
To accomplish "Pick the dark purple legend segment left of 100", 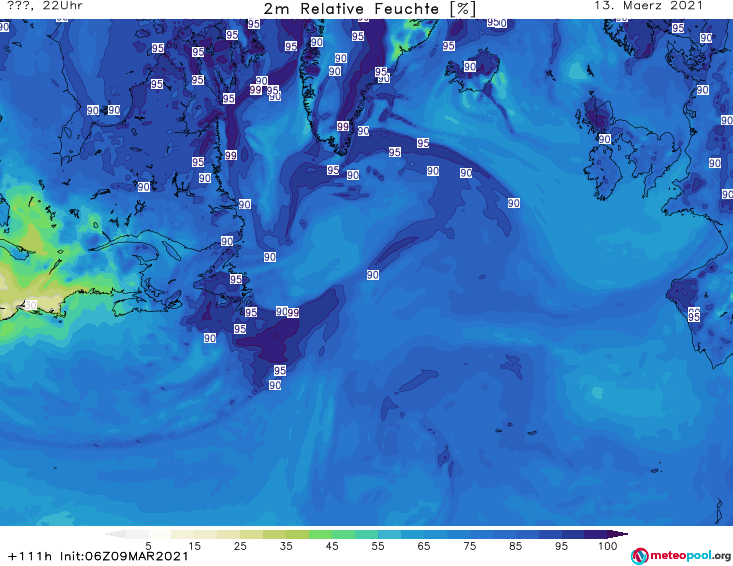I will pos(596,534).
